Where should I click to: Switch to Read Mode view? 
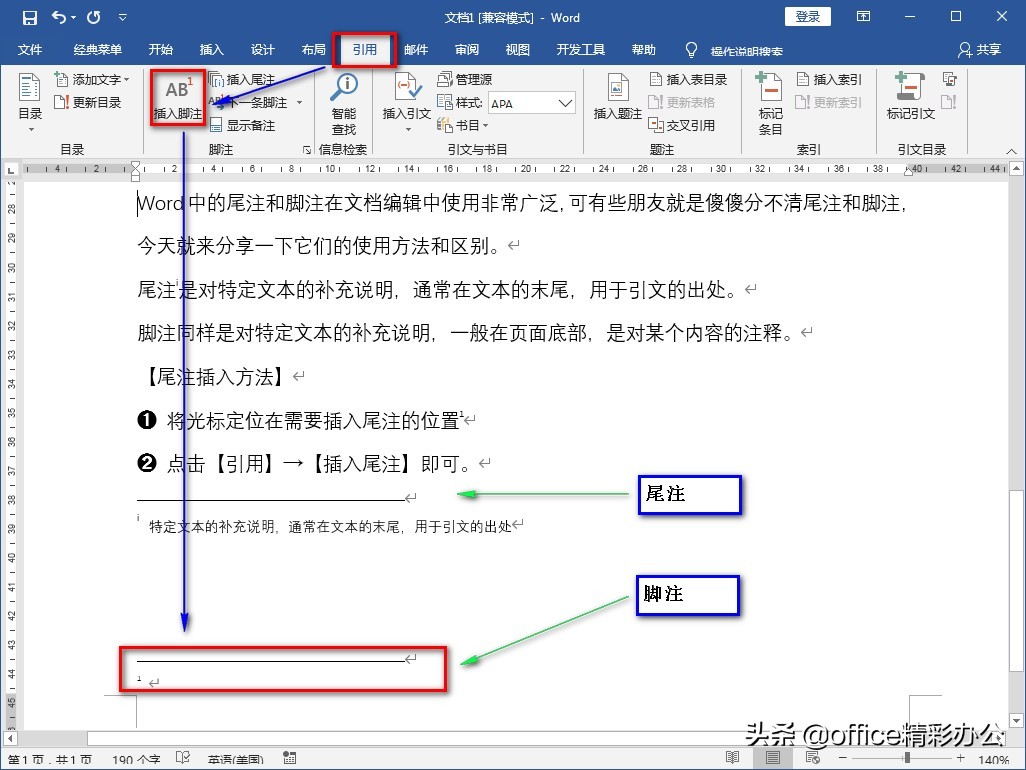pos(732,758)
